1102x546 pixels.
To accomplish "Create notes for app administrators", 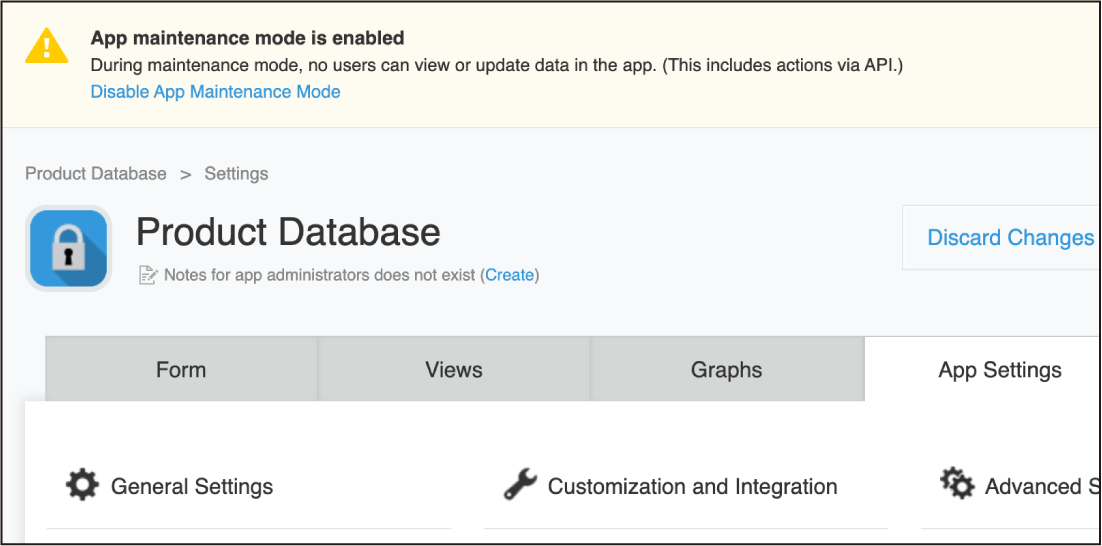I will (510, 275).
